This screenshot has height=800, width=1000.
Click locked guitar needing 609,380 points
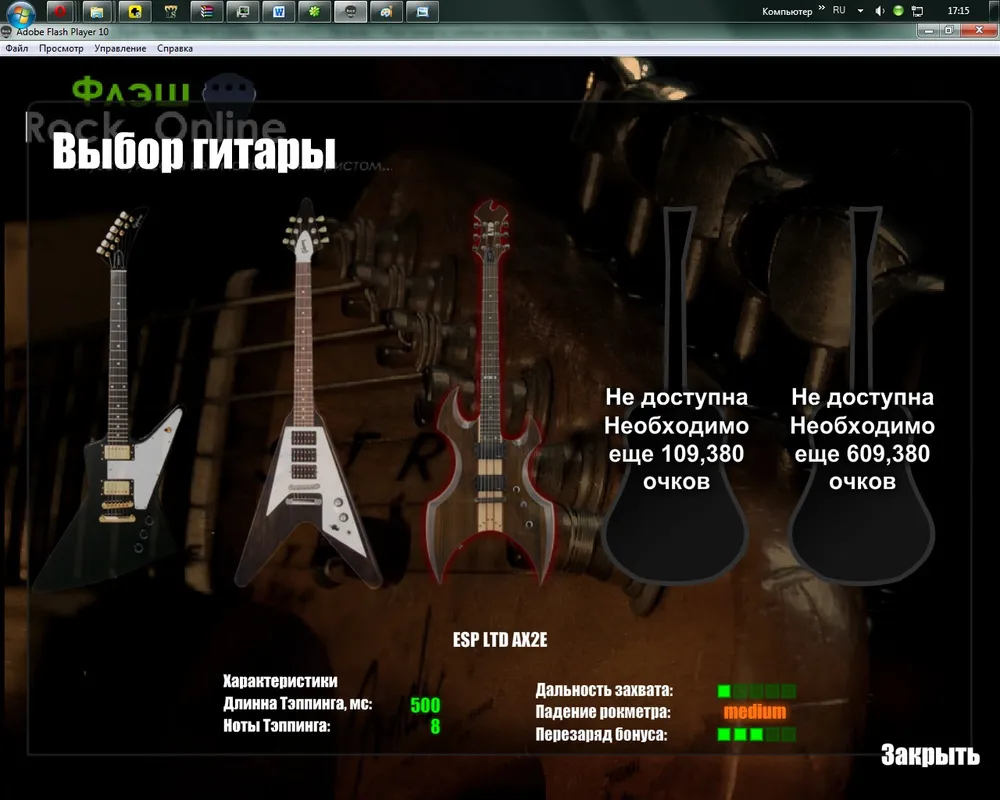(x=862, y=396)
